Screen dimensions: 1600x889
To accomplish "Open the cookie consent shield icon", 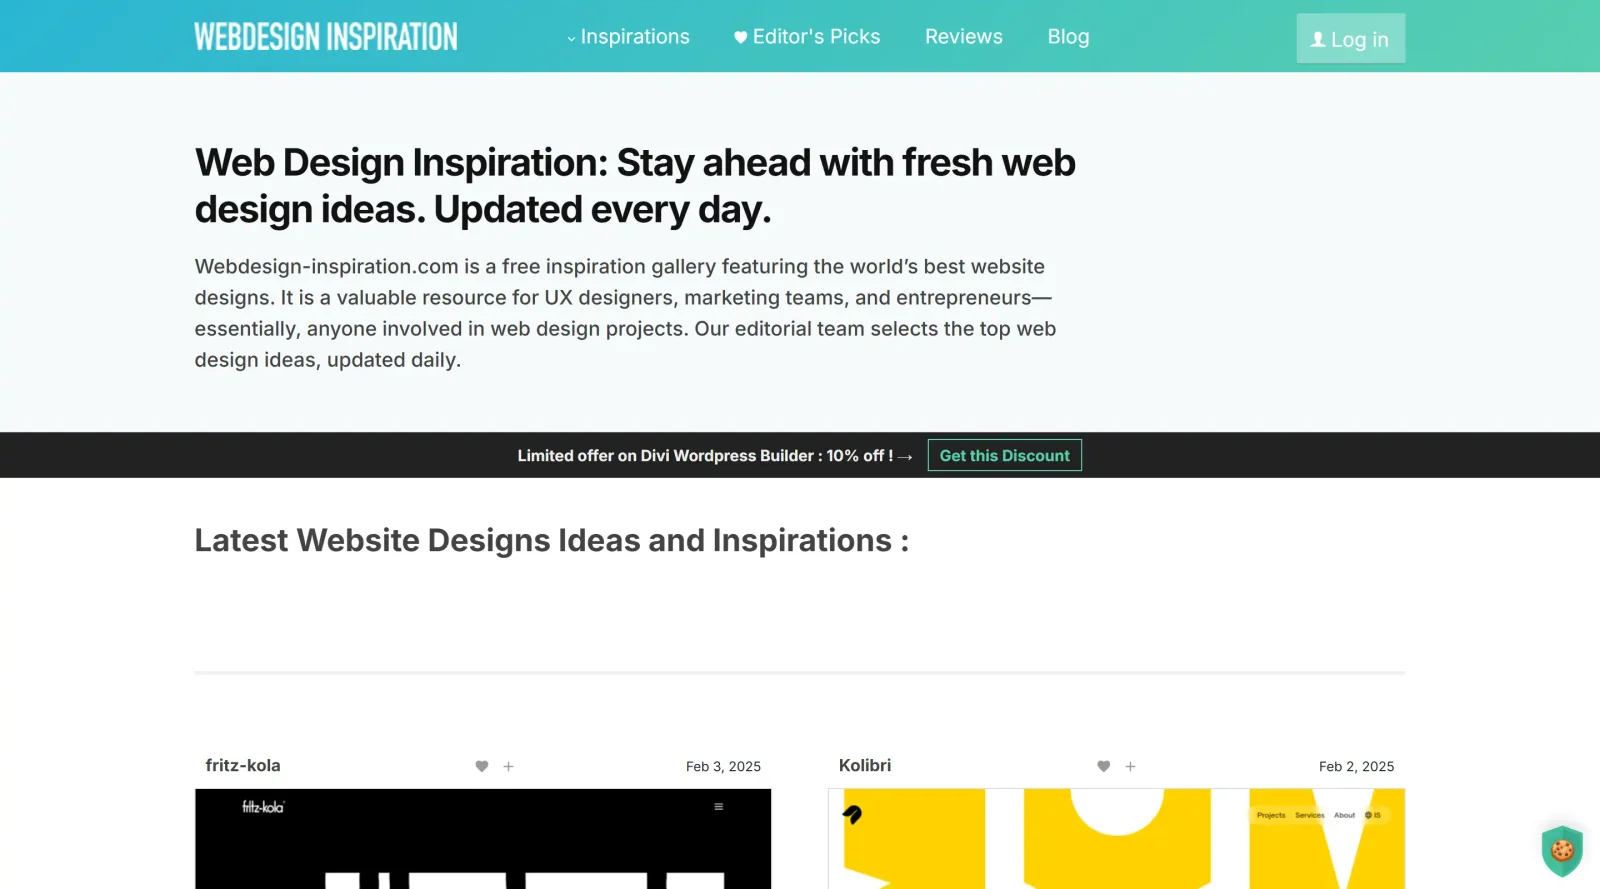I will (1560, 852).
